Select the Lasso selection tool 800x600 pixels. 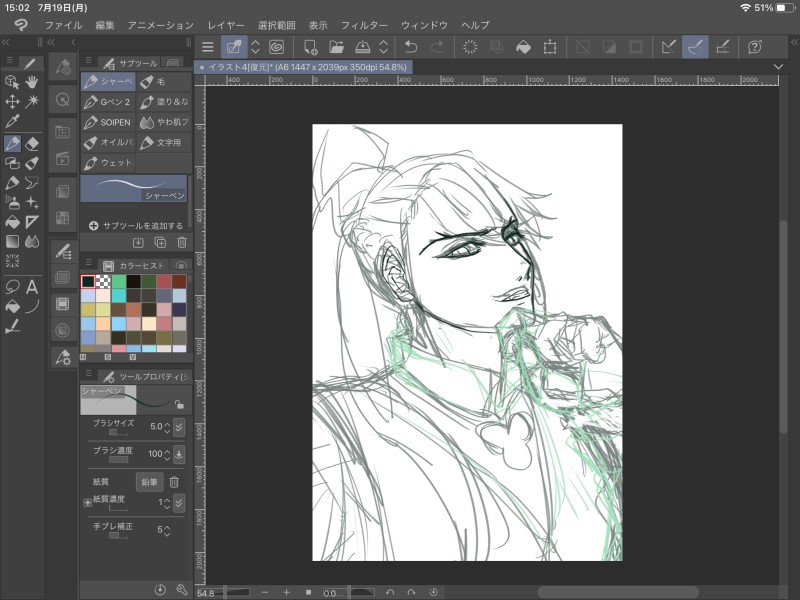[x=12, y=287]
